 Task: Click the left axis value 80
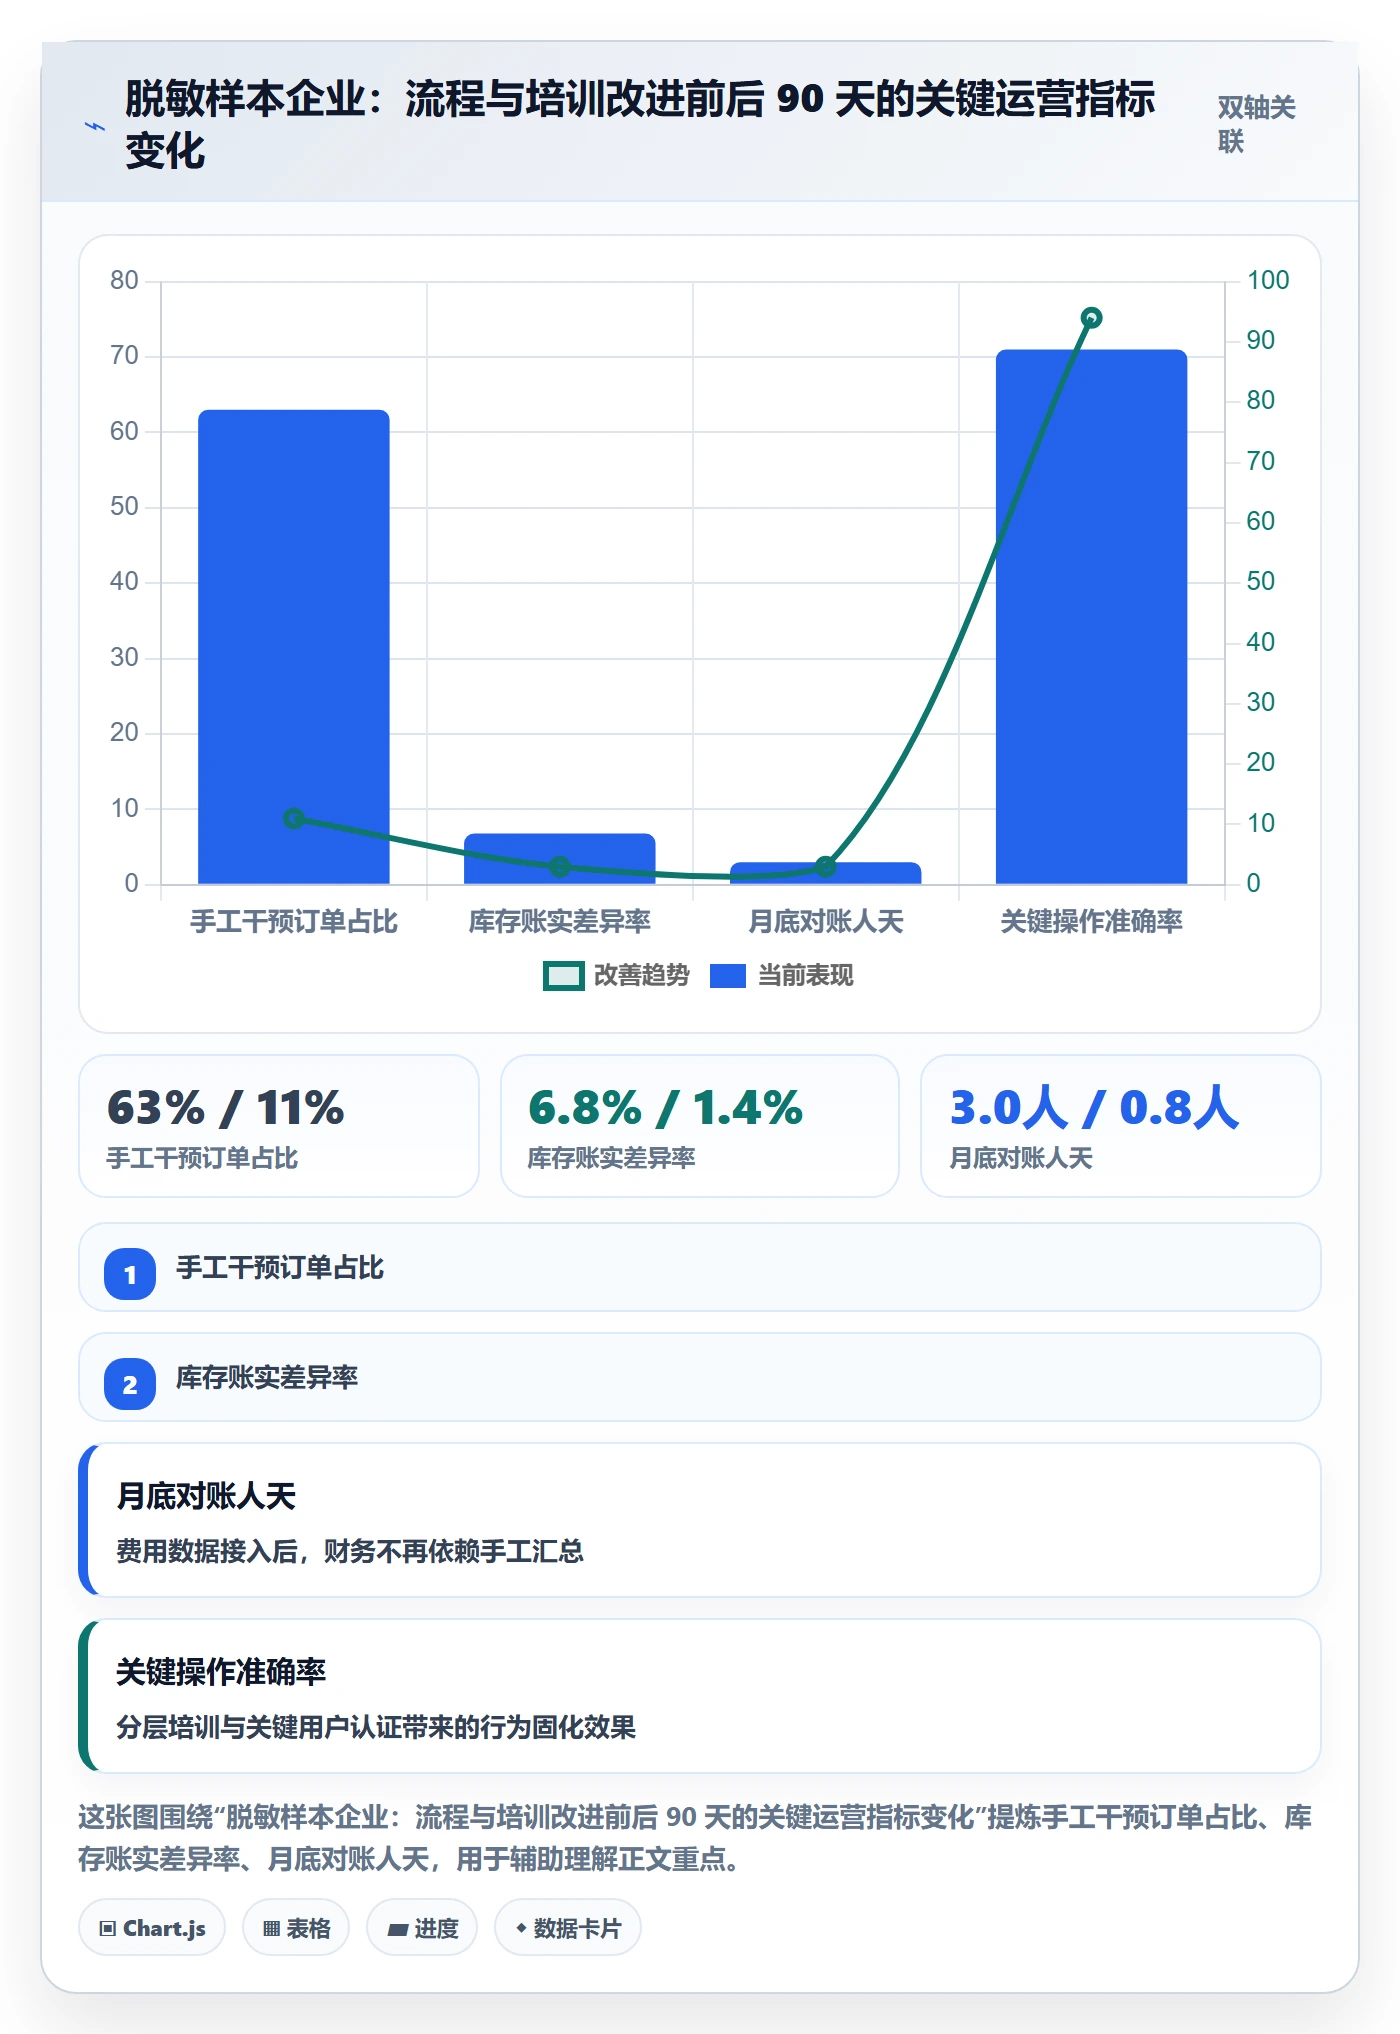click(x=124, y=280)
